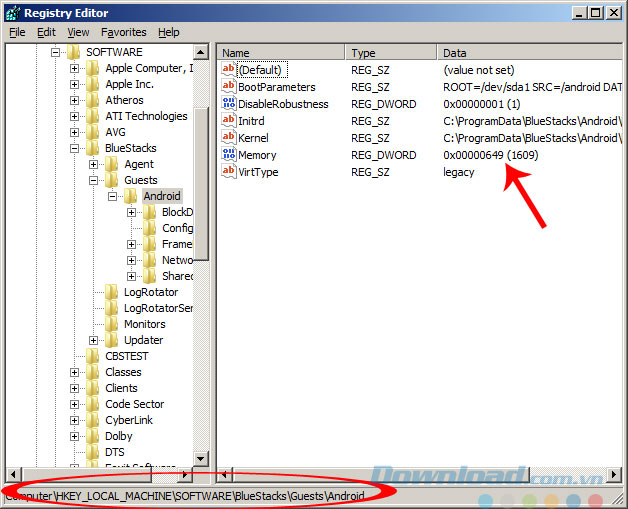
Task: Collapse the BlueStacks key
Action: 74,148
